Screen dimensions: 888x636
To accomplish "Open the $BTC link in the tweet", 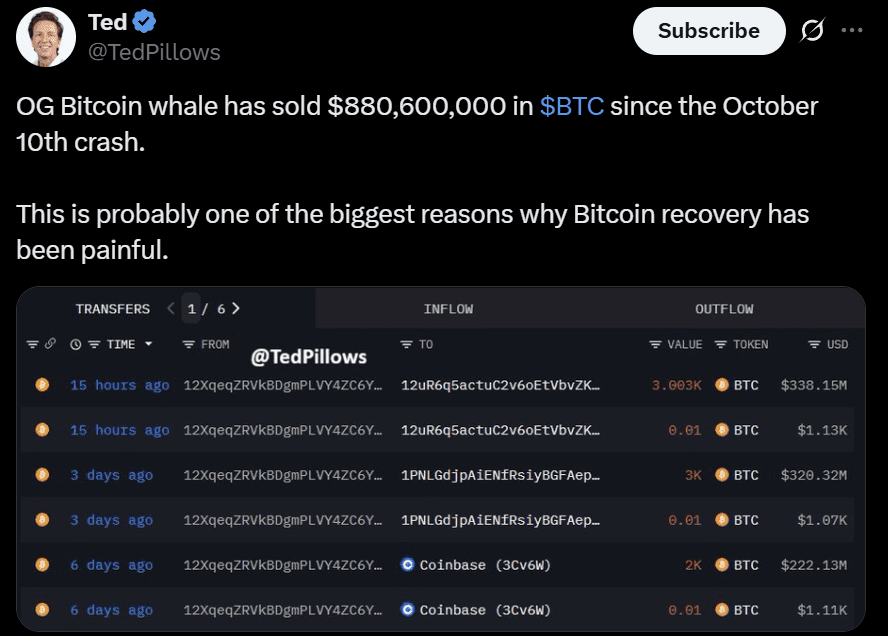I will [x=572, y=105].
